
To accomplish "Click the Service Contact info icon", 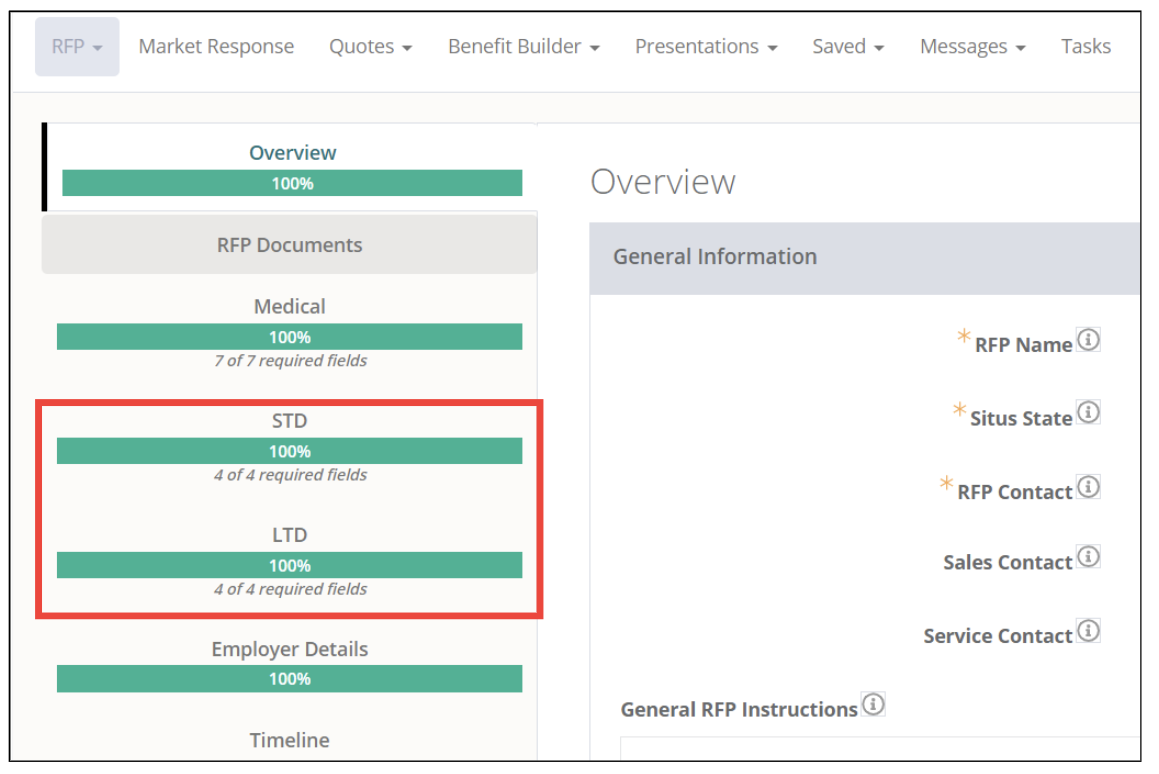I will pyautogui.click(x=1088, y=631).
